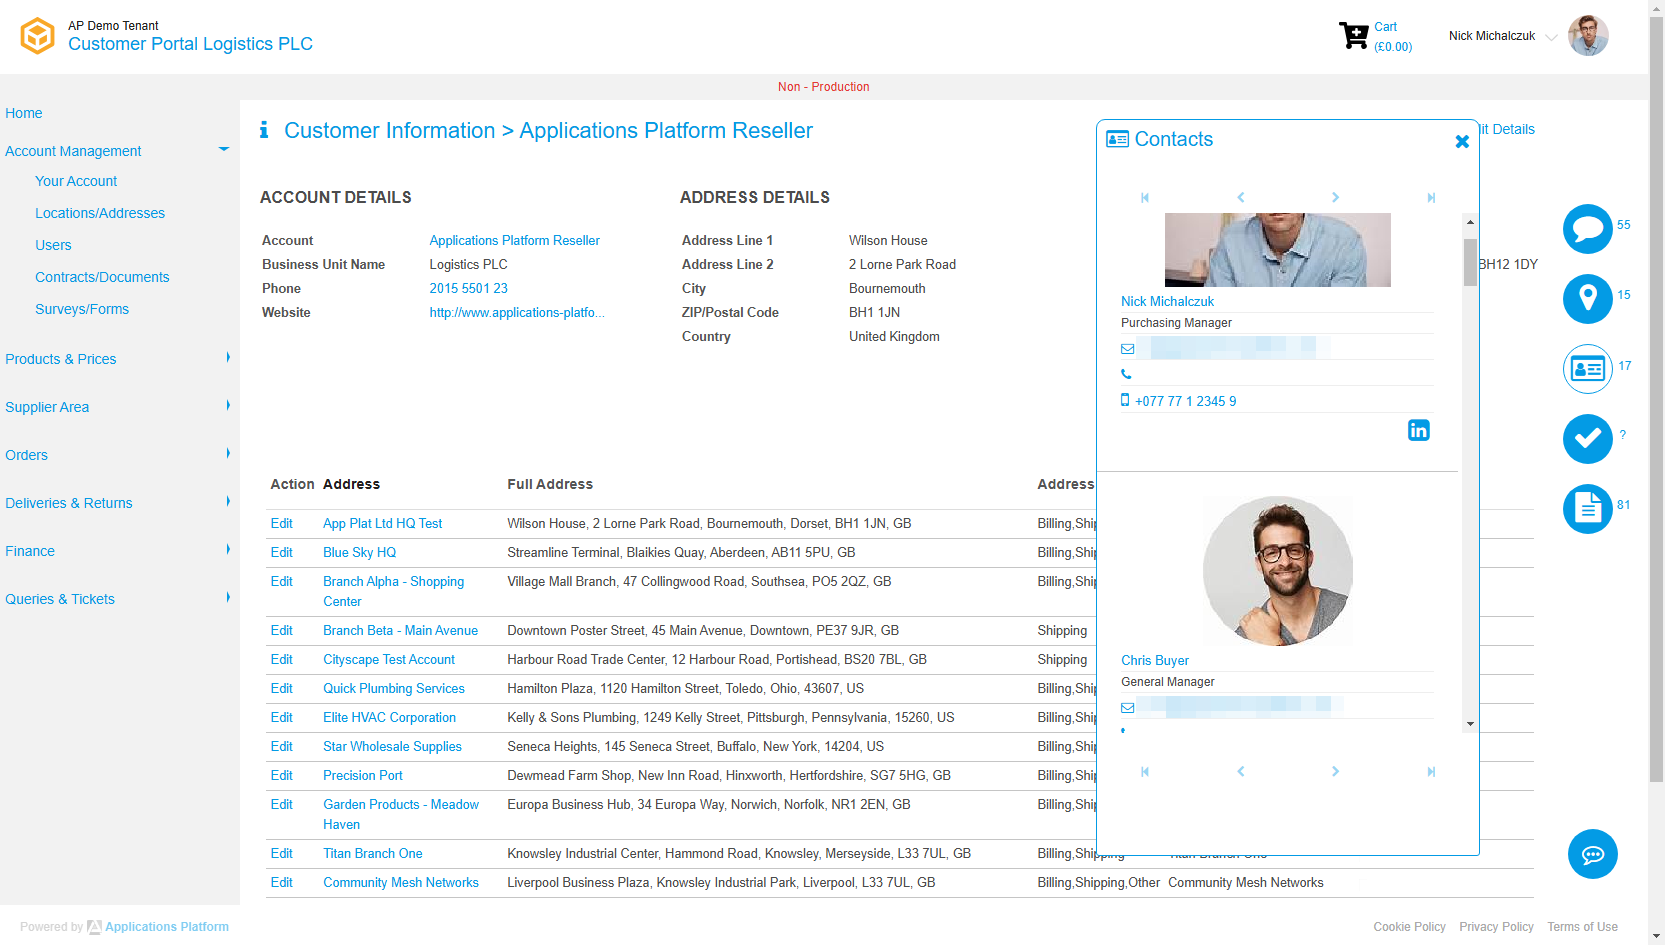This screenshot has height=945, width=1665.
Task: Open the website URL link
Action: [517, 313]
